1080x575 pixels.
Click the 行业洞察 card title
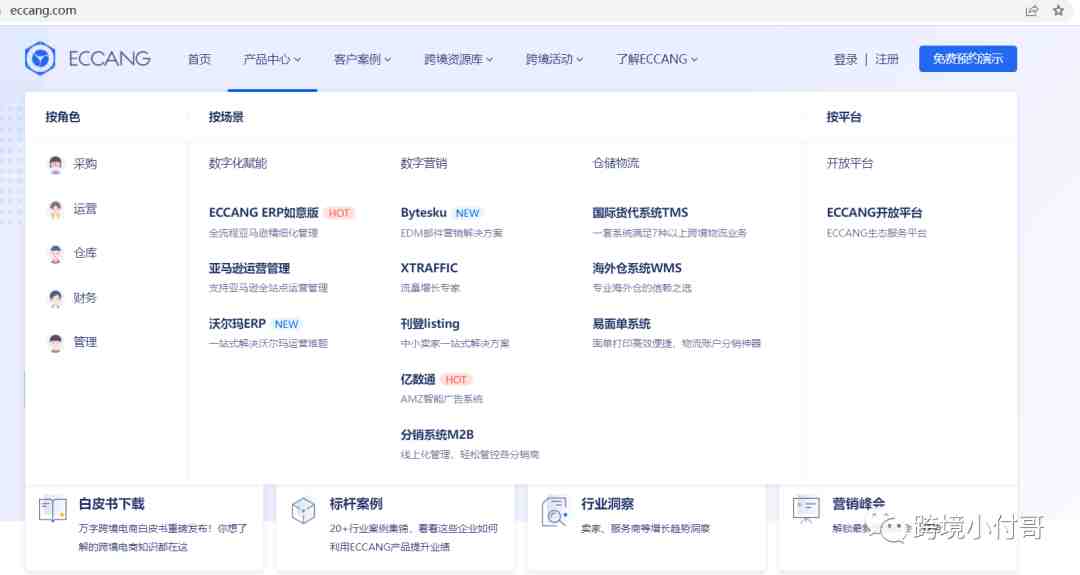(608, 504)
